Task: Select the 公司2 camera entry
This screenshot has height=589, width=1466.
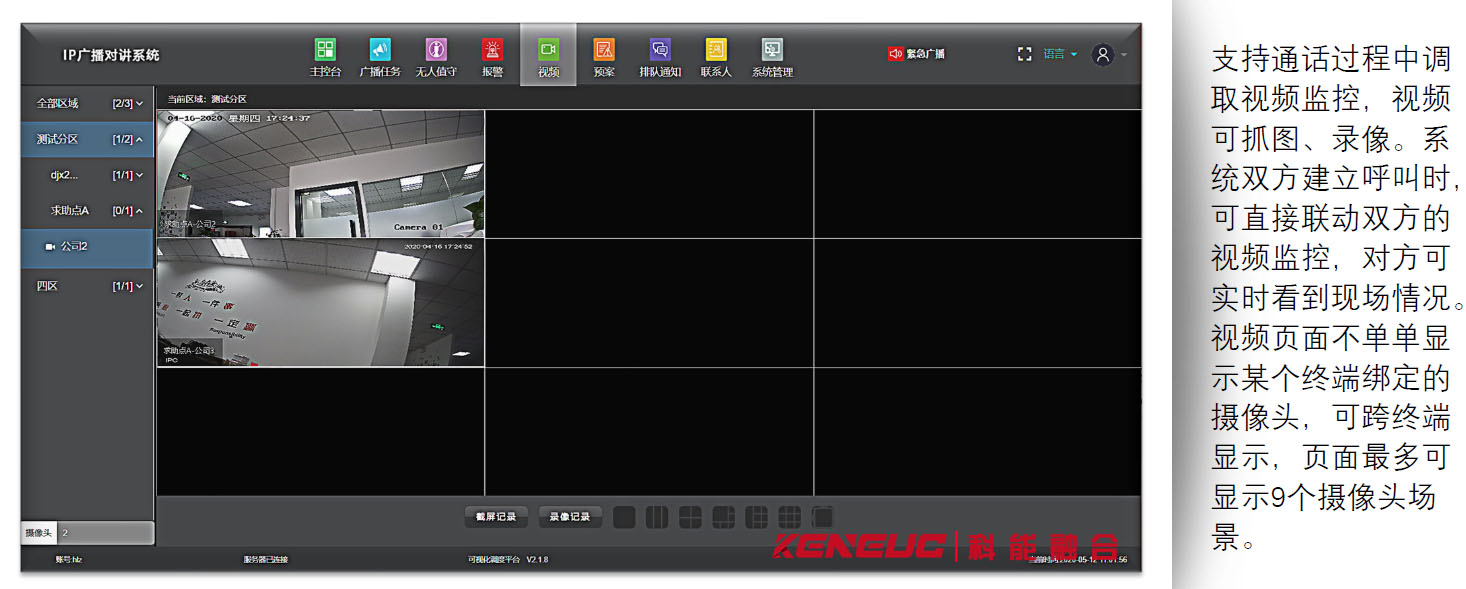Action: [x=87, y=247]
